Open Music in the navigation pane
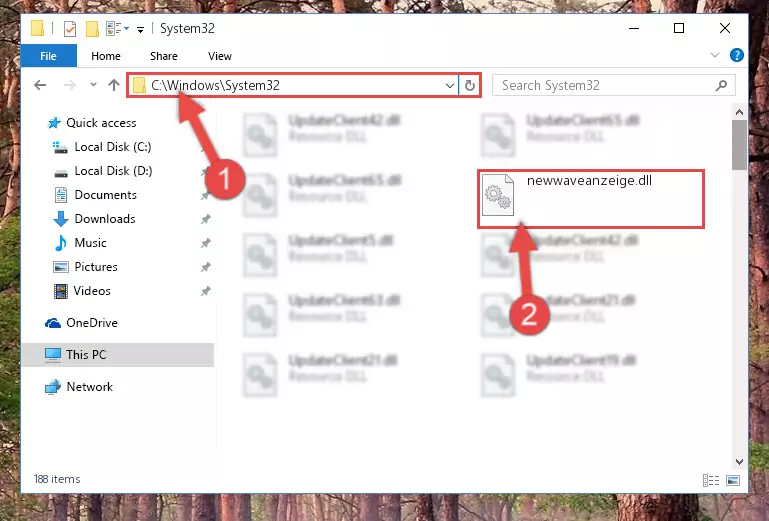The height and width of the screenshot is (521, 769). [90, 243]
